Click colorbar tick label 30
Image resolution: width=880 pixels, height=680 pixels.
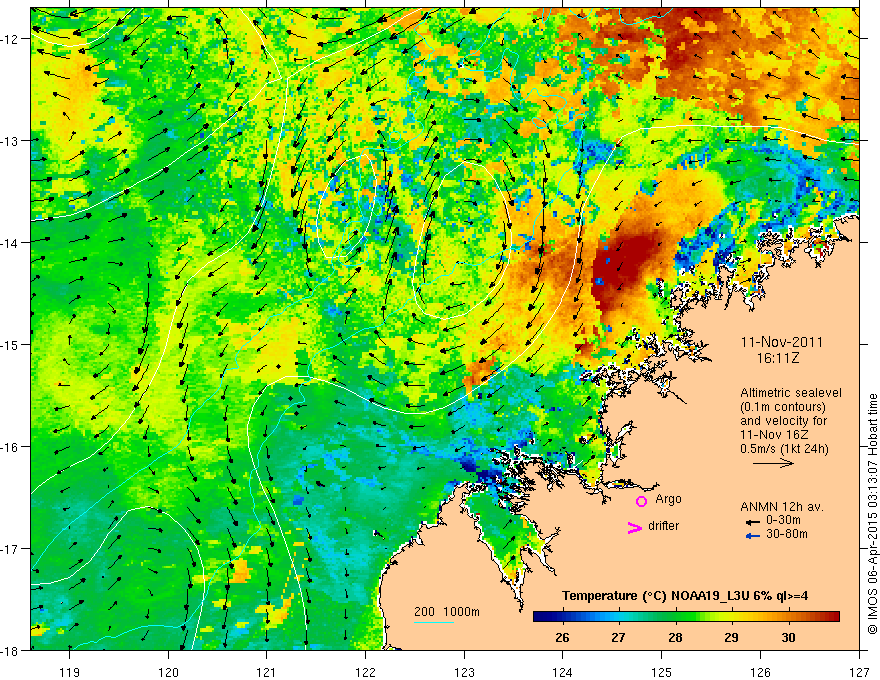[788, 637]
